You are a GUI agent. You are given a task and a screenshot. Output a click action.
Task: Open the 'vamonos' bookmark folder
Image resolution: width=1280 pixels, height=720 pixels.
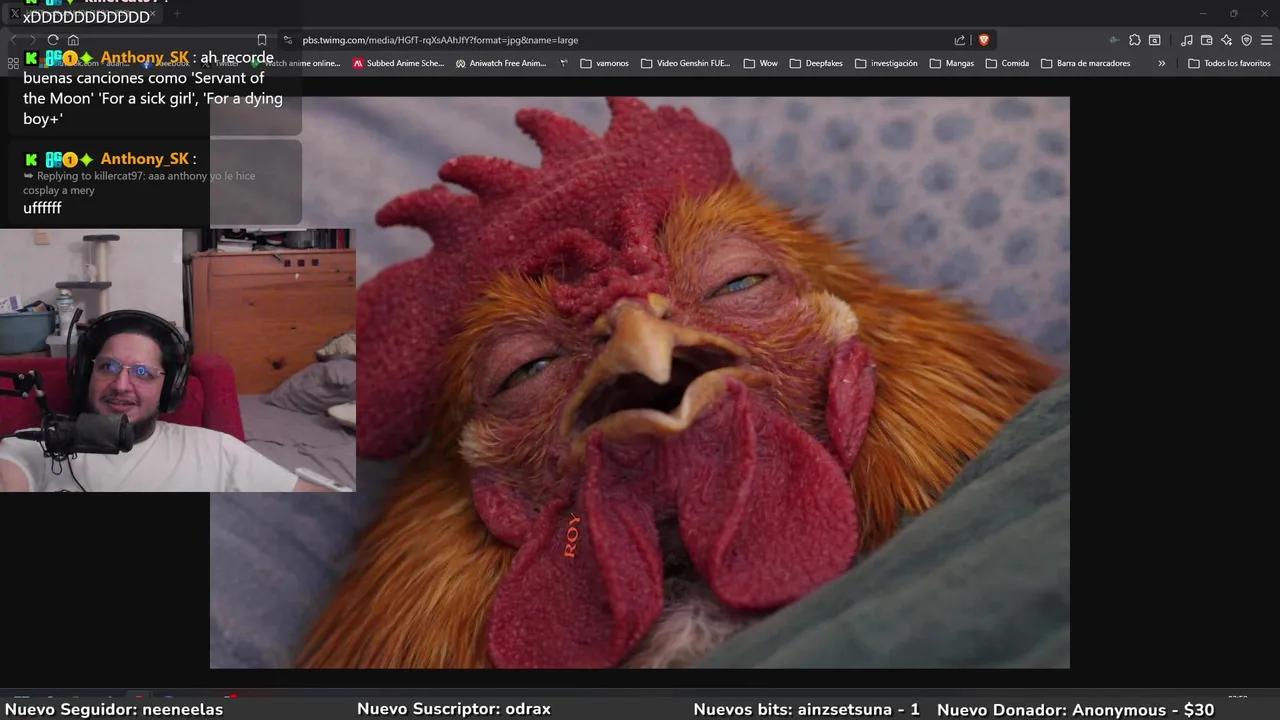tap(605, 63)
